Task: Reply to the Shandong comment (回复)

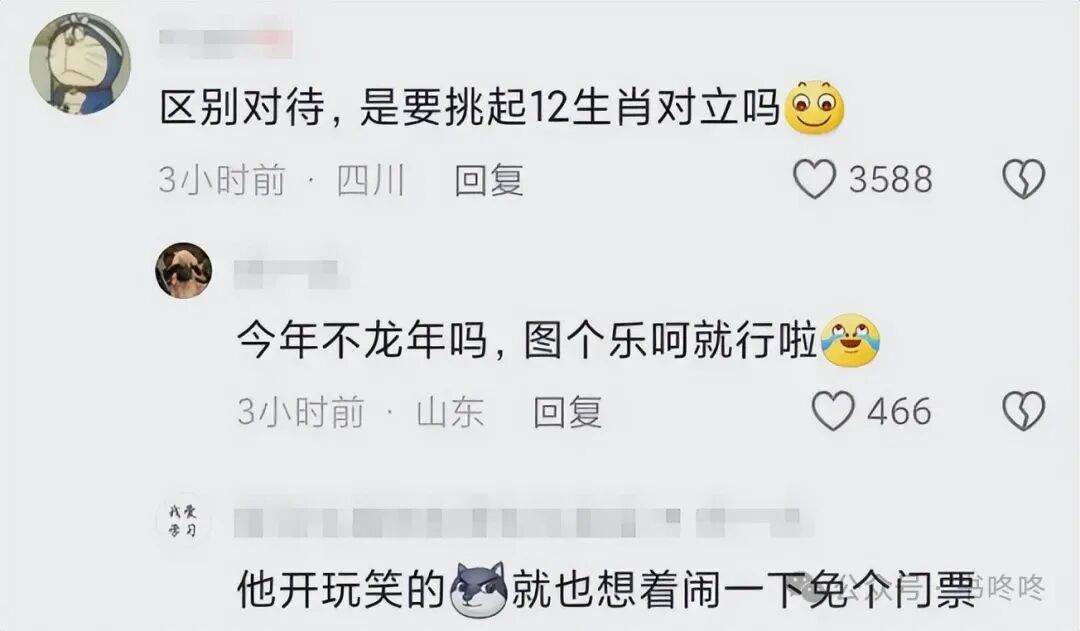Action: coord(568,412)
